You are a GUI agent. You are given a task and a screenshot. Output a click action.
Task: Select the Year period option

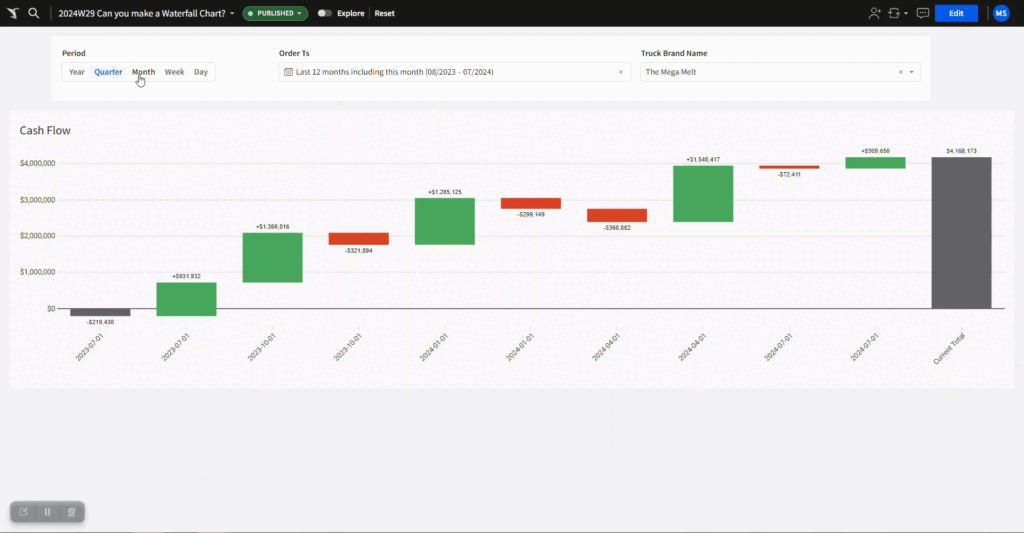[77, 72]
